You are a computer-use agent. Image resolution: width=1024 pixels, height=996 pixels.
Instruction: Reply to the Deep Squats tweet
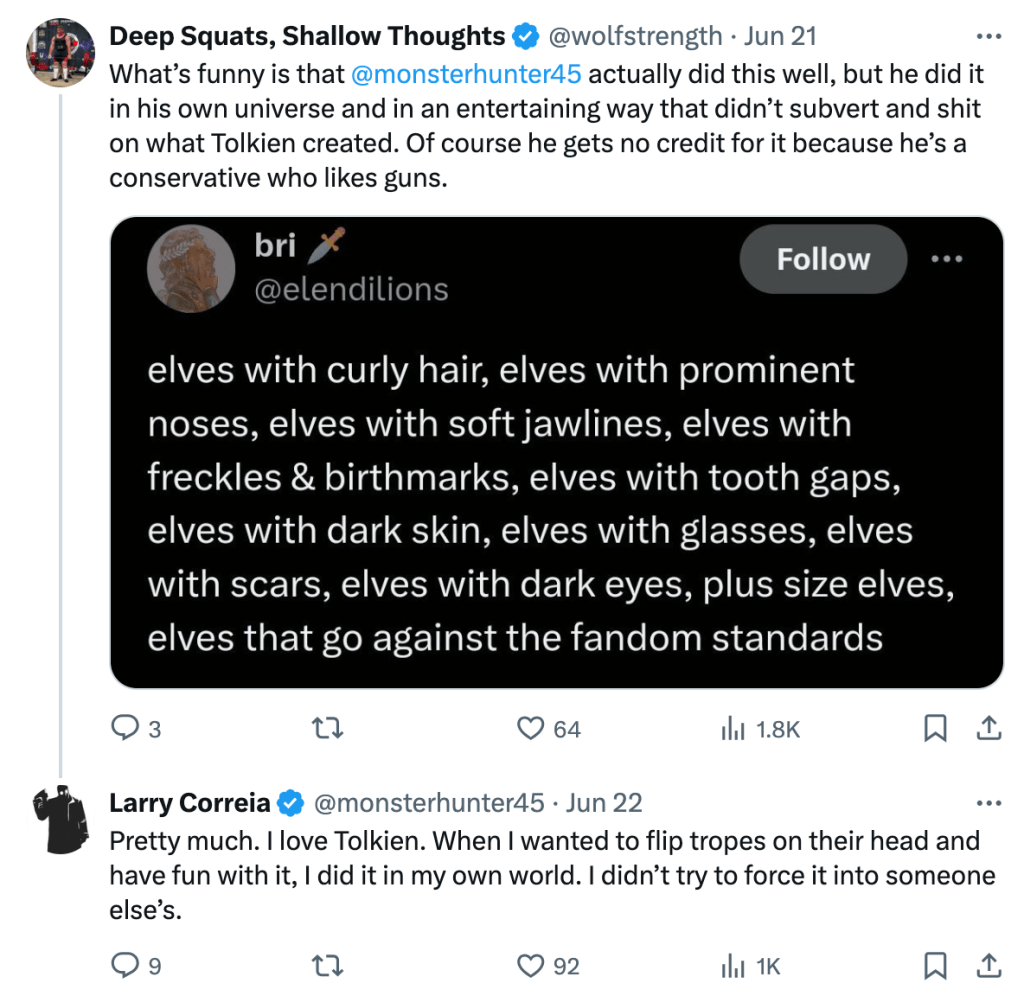pyautogui.click(x=124, y=729)
